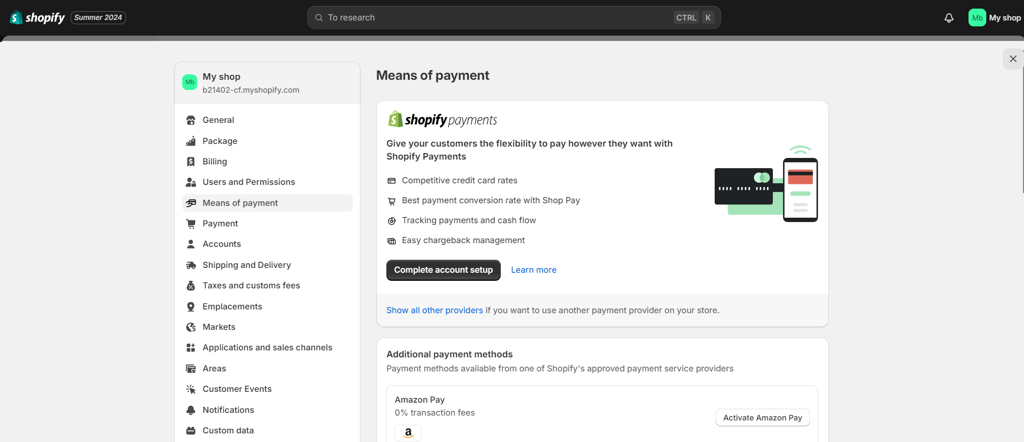The height and width of the screenshot is (442, 1024).
Task: Open the Learn more link
Action: tap(534, 270)
